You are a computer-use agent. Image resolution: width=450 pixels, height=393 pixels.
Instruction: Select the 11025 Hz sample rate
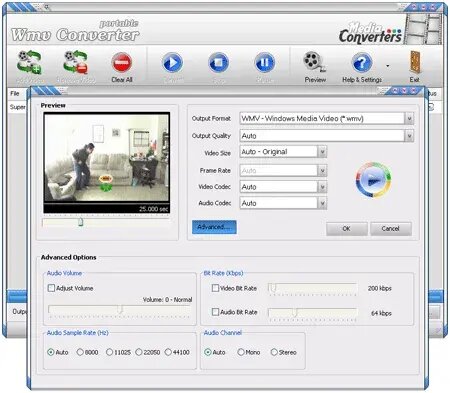(x=109, y=352)
